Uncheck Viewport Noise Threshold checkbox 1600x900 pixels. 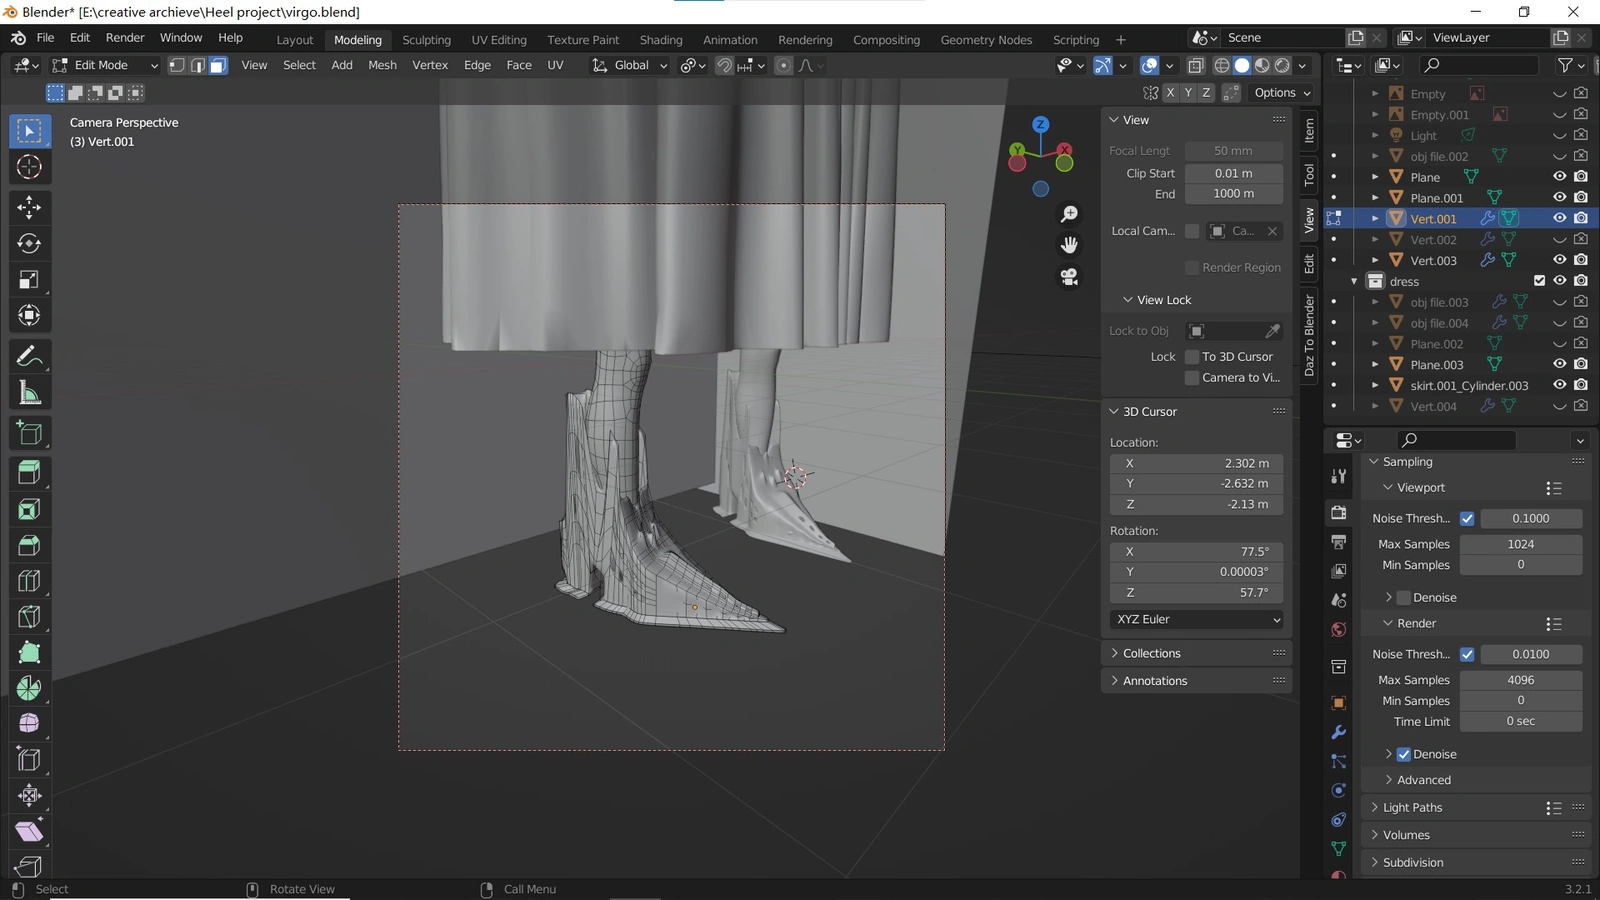point(1467,519)
